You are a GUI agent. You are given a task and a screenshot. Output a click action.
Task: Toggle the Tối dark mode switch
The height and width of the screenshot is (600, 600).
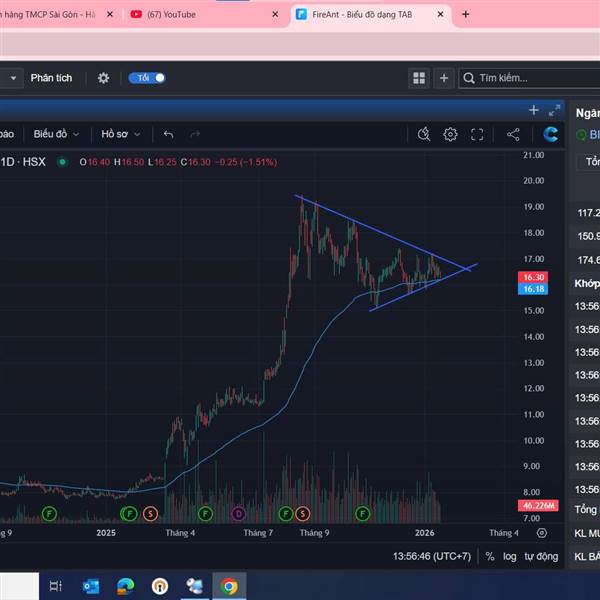(147, 78)
